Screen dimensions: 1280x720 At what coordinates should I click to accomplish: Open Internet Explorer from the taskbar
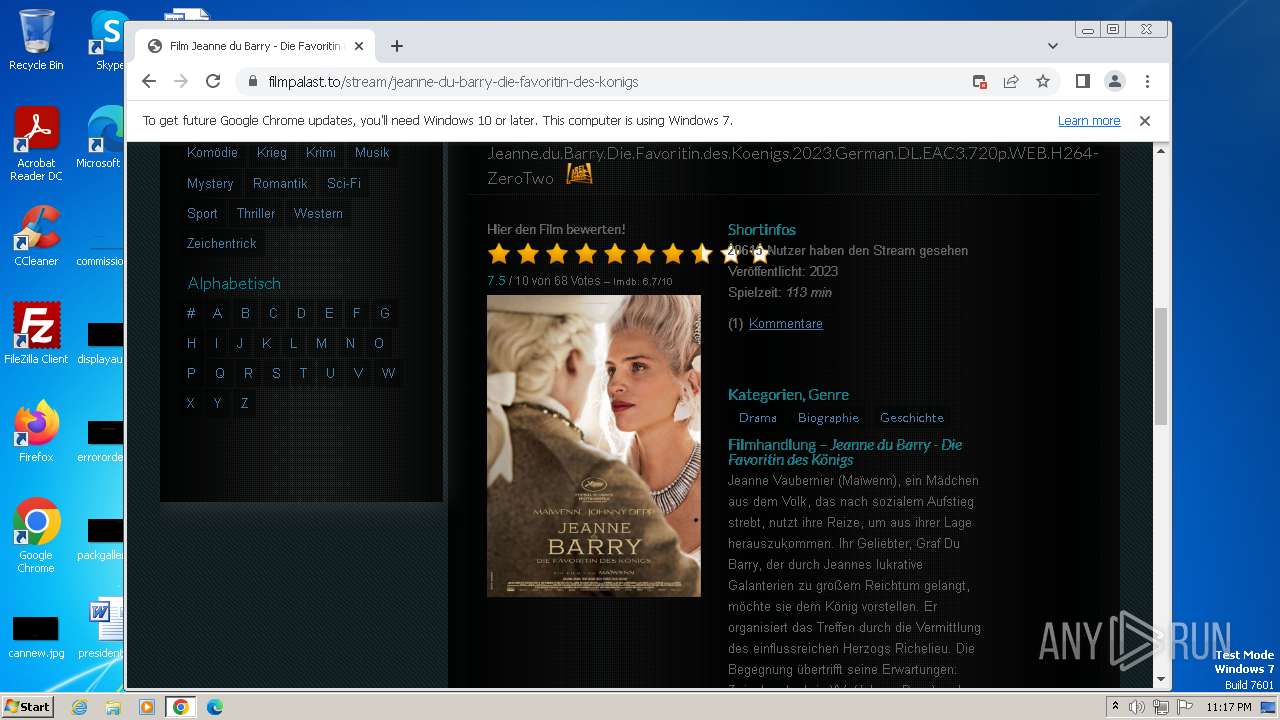79,707
